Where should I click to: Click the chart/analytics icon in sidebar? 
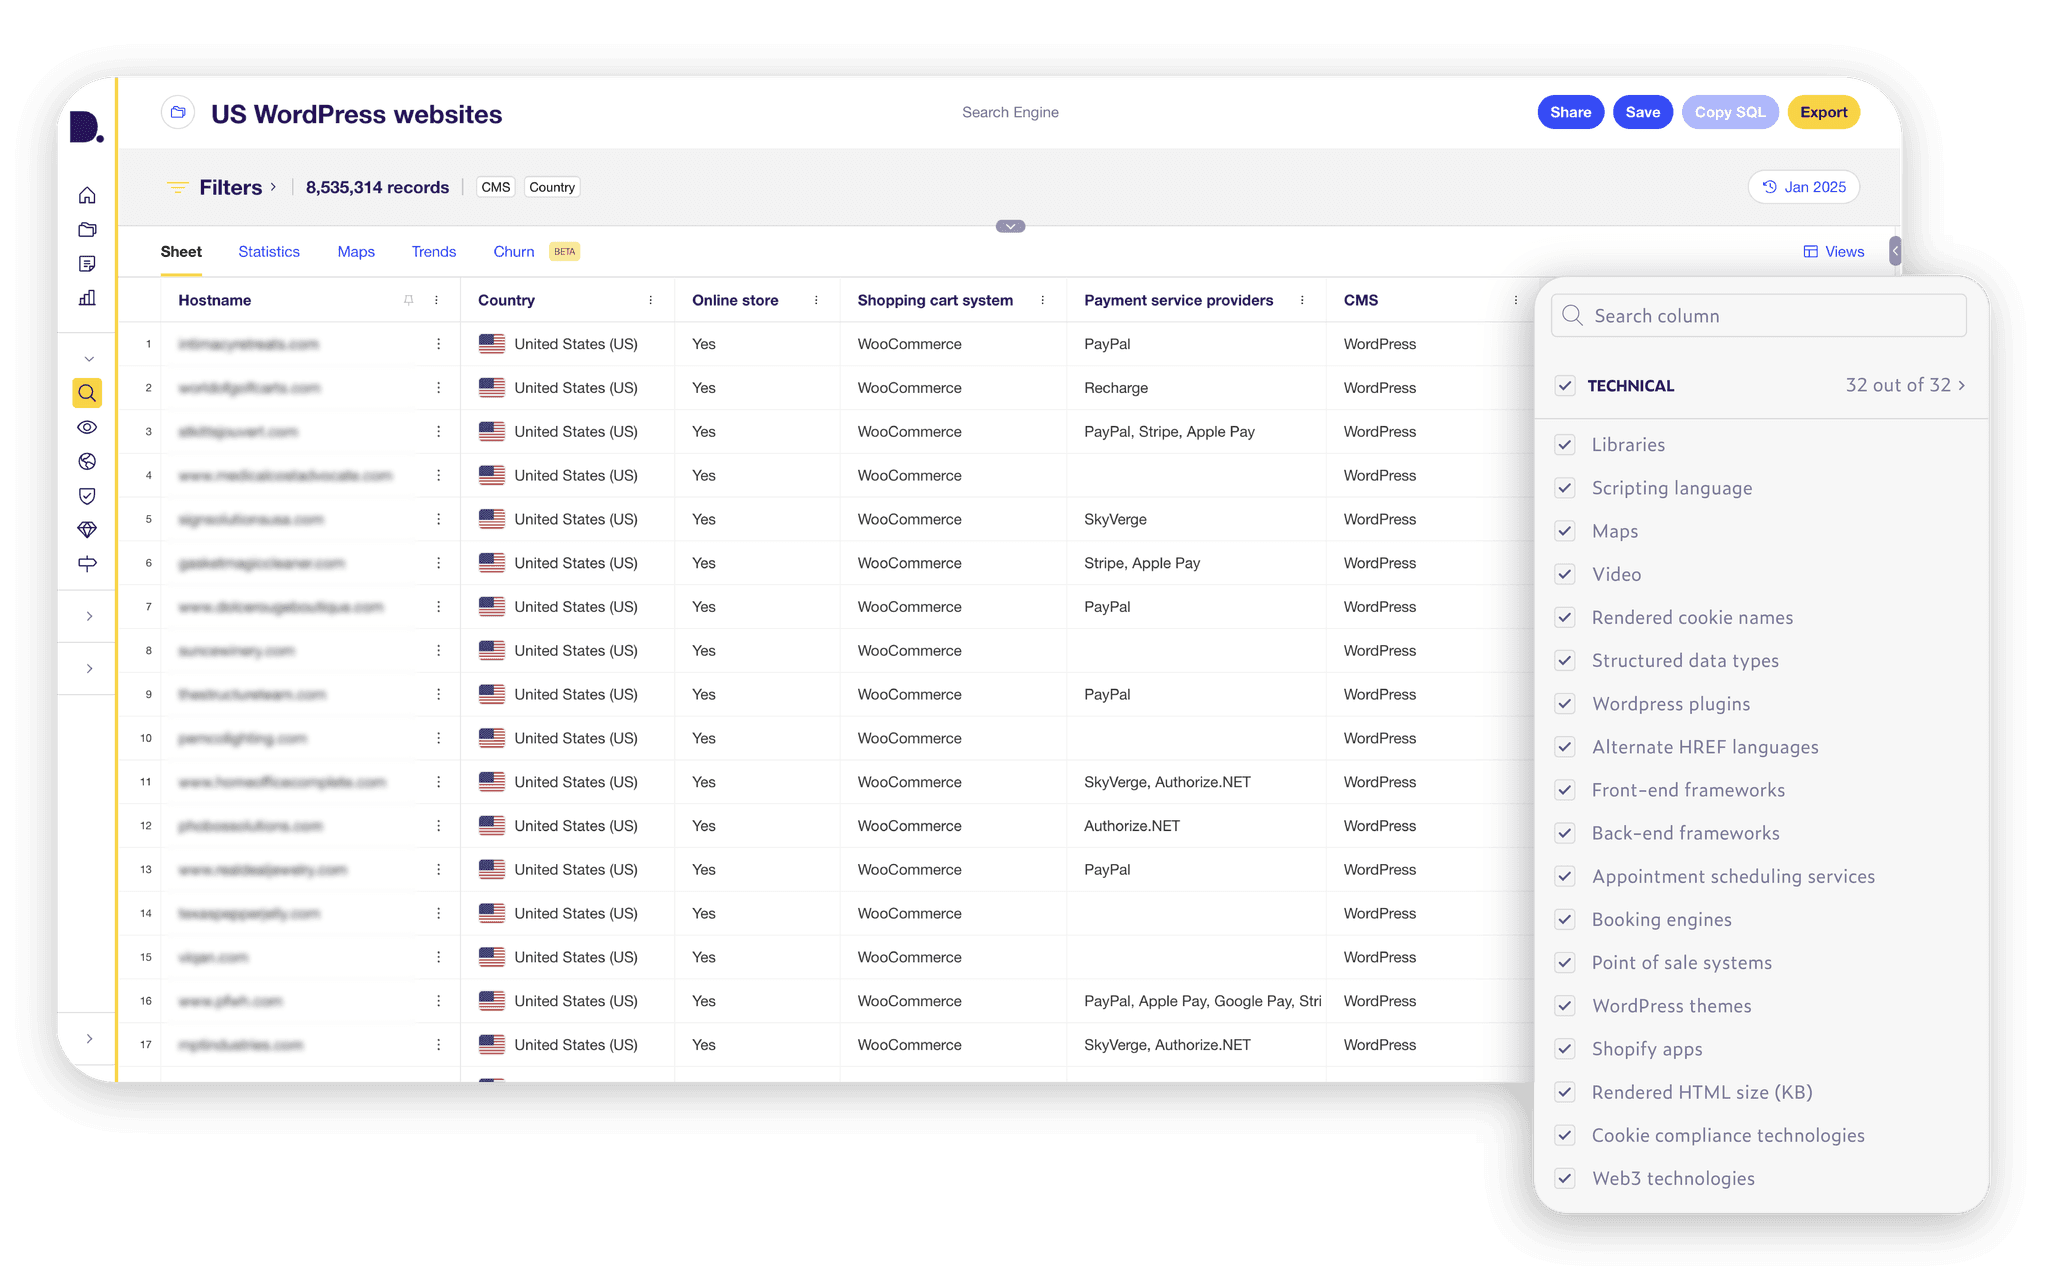tap(87, 295)
